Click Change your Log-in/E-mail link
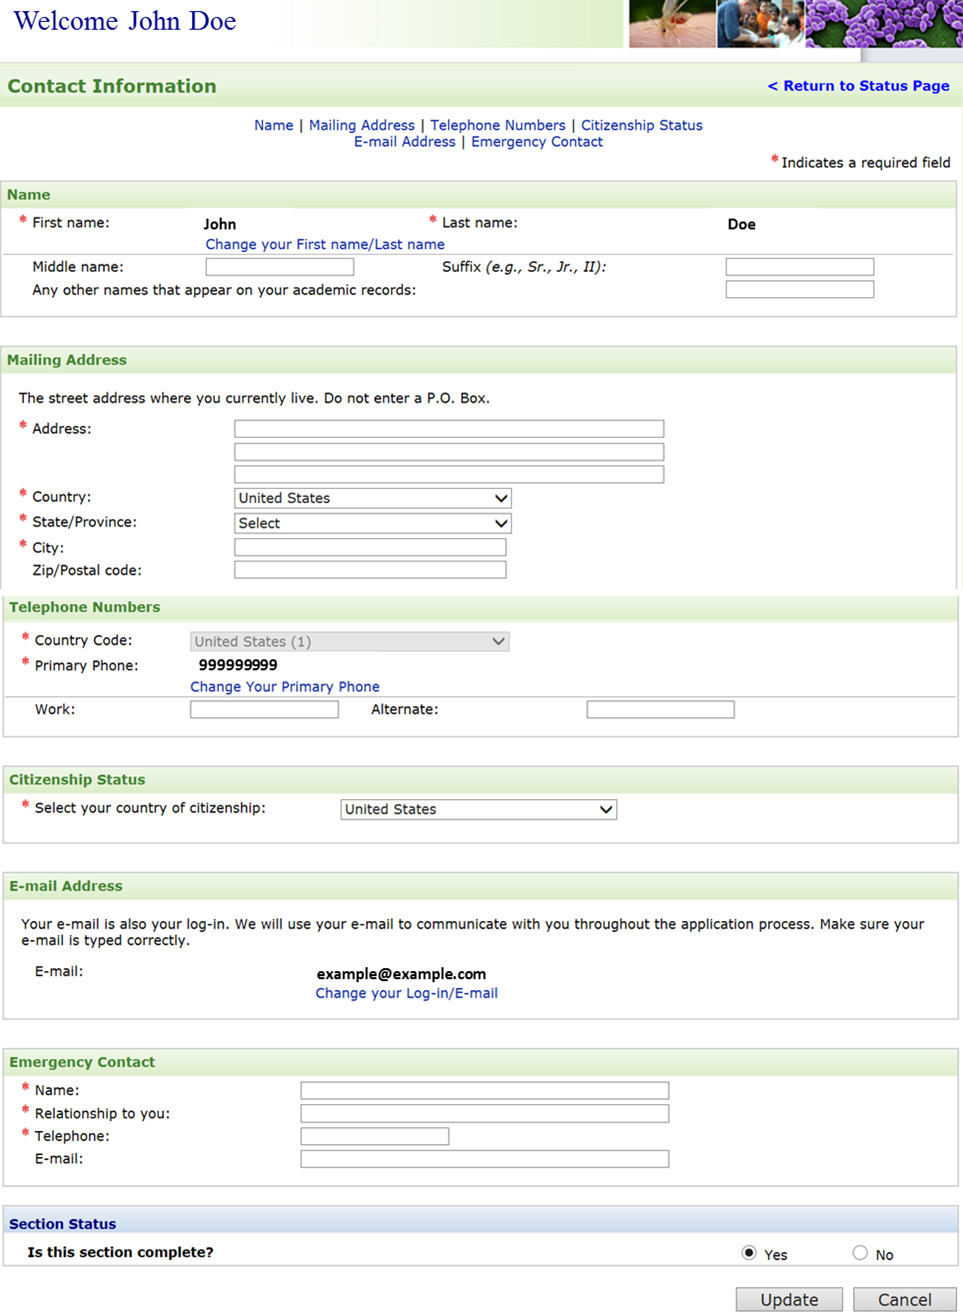 (406, 993)
